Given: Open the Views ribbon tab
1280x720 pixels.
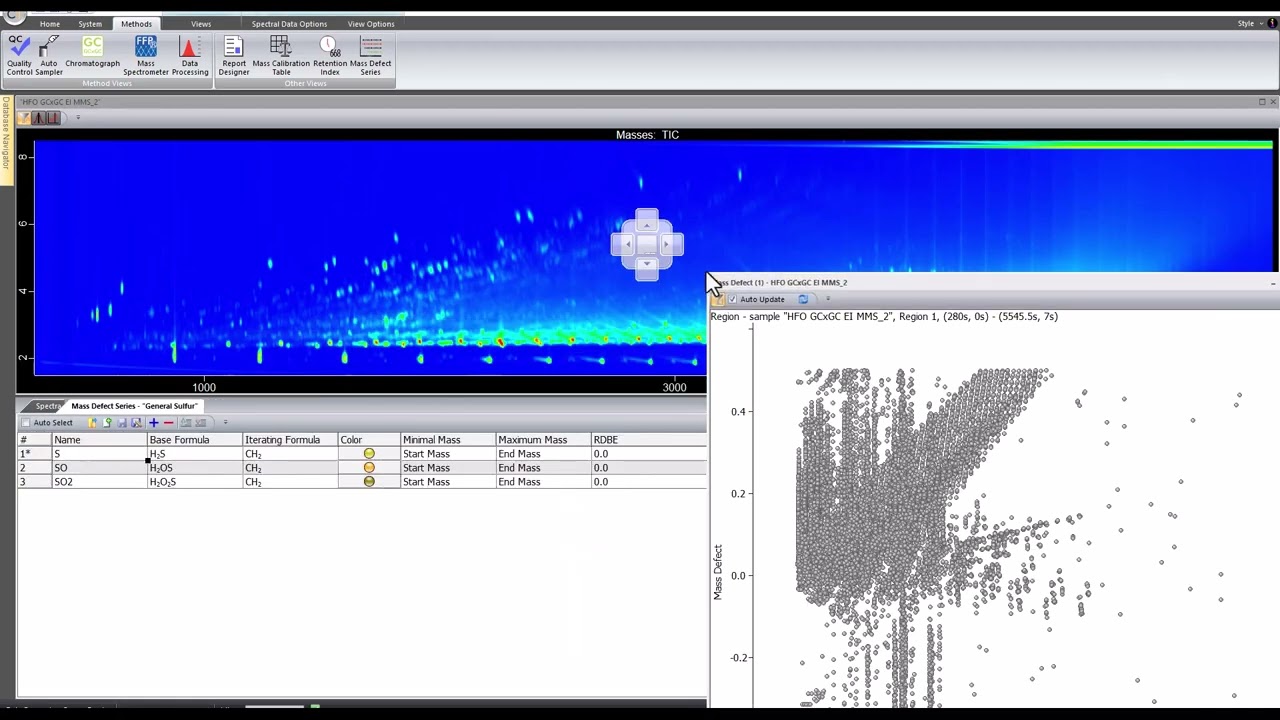Looking at the screenshot, I should click(x=201, y=24).
